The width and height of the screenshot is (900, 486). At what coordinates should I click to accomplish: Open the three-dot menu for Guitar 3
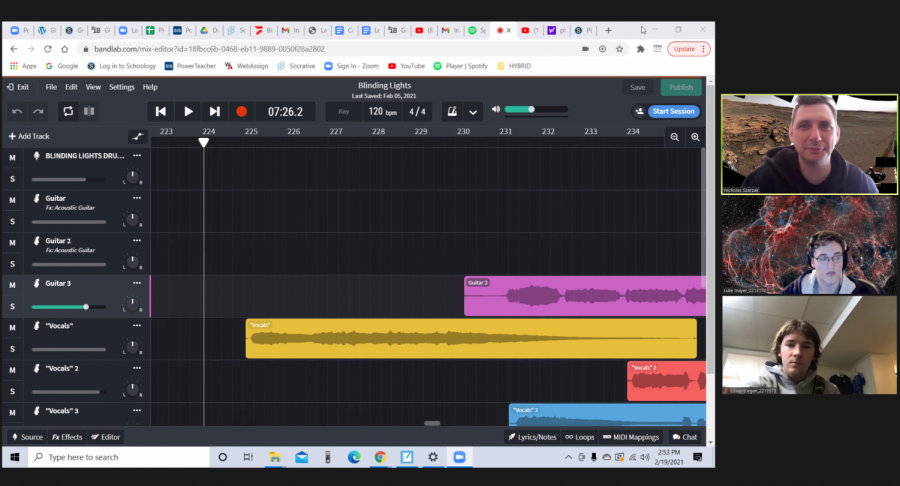137,283
